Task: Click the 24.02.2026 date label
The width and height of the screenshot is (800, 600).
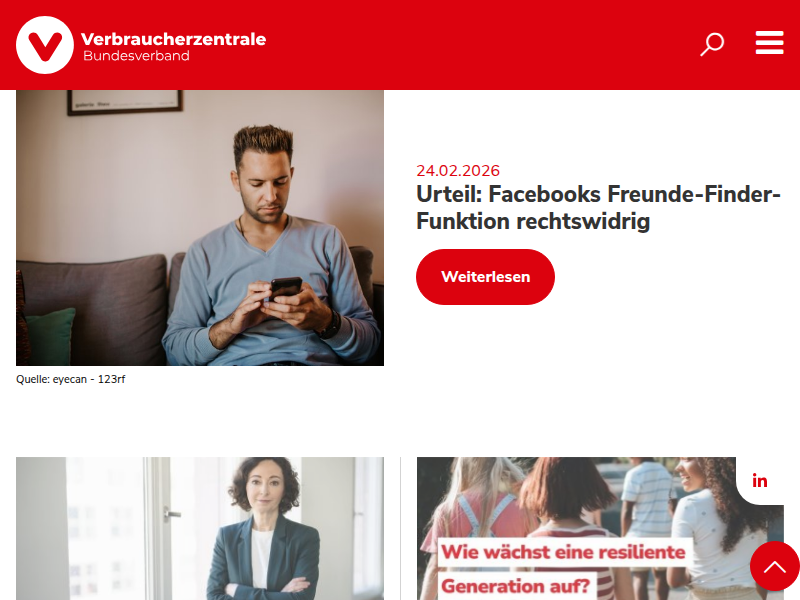Action: pos(458,171)
